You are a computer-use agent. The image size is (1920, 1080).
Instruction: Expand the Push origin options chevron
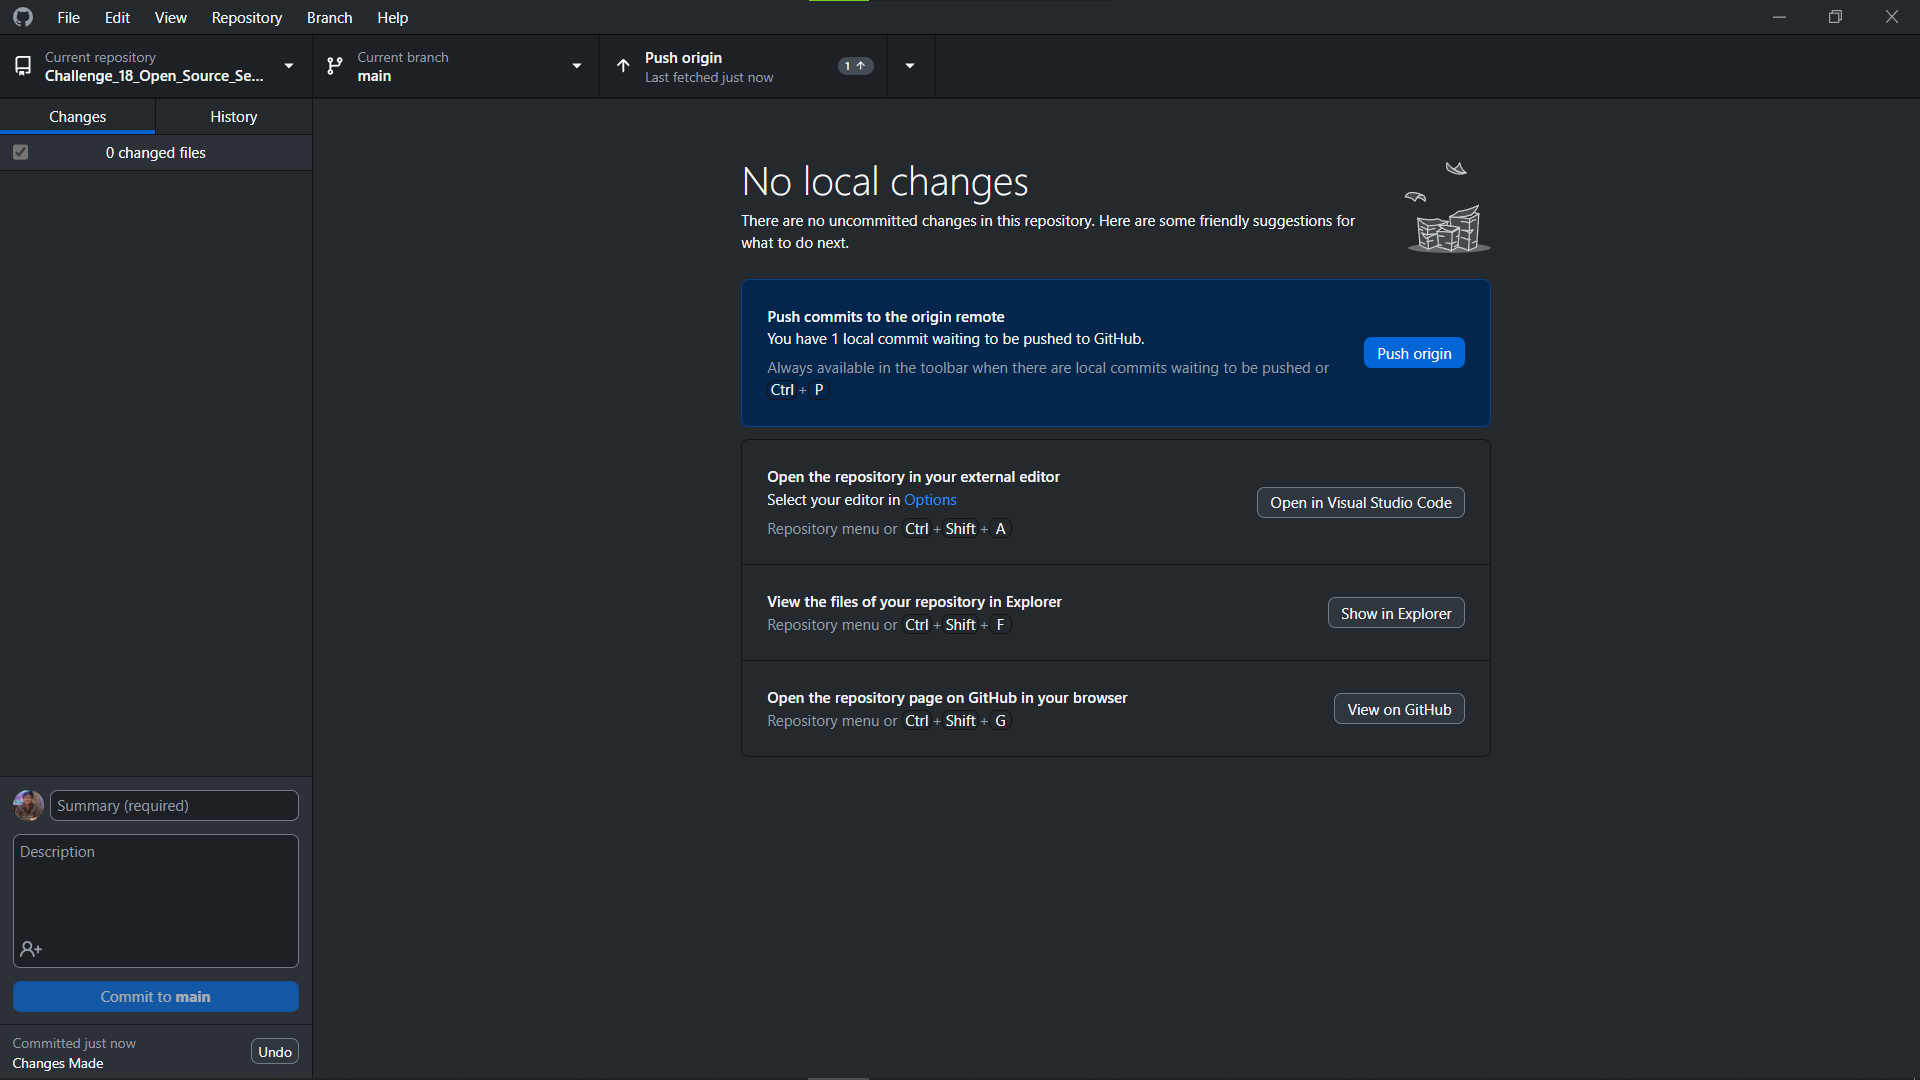tap(910, 66)
